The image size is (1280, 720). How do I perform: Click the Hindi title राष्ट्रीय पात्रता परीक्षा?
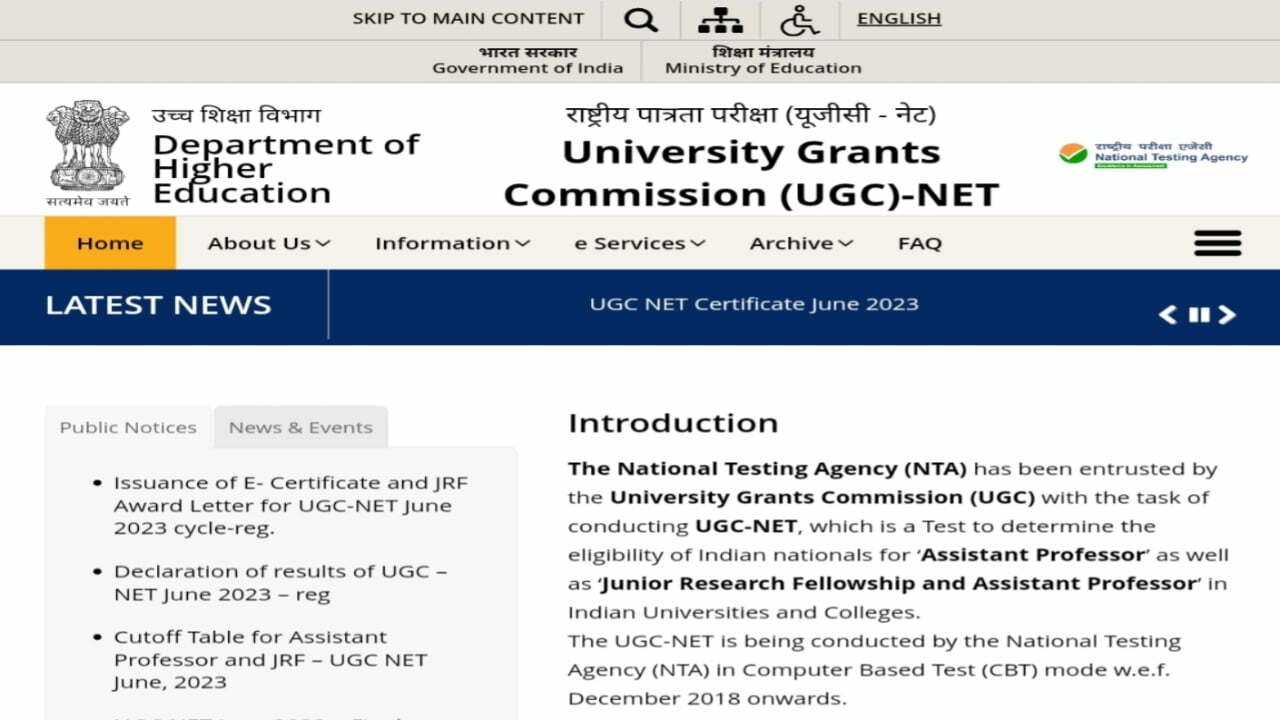pyautogui.click(x=751, y=114)
